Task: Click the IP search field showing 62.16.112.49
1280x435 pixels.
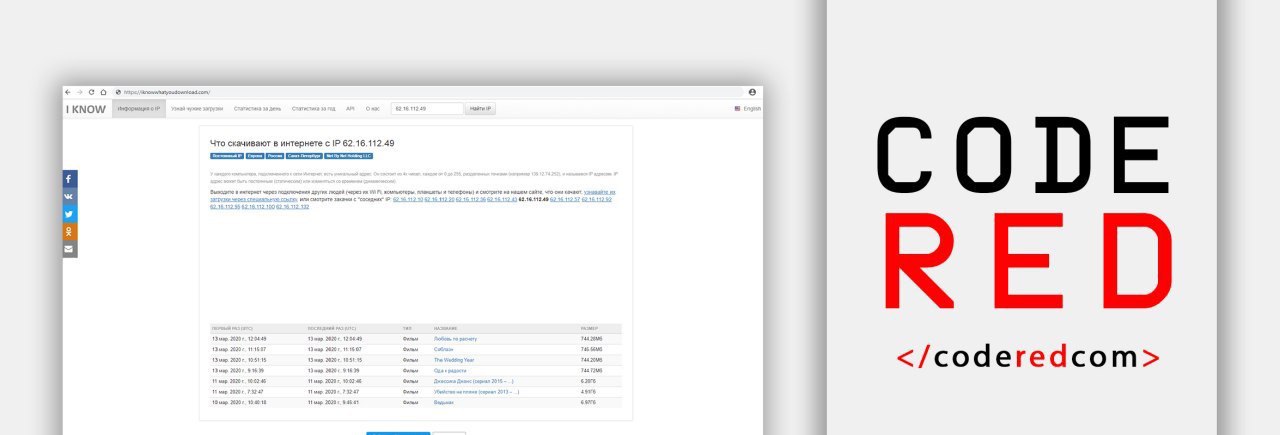Action: point(427,108)
